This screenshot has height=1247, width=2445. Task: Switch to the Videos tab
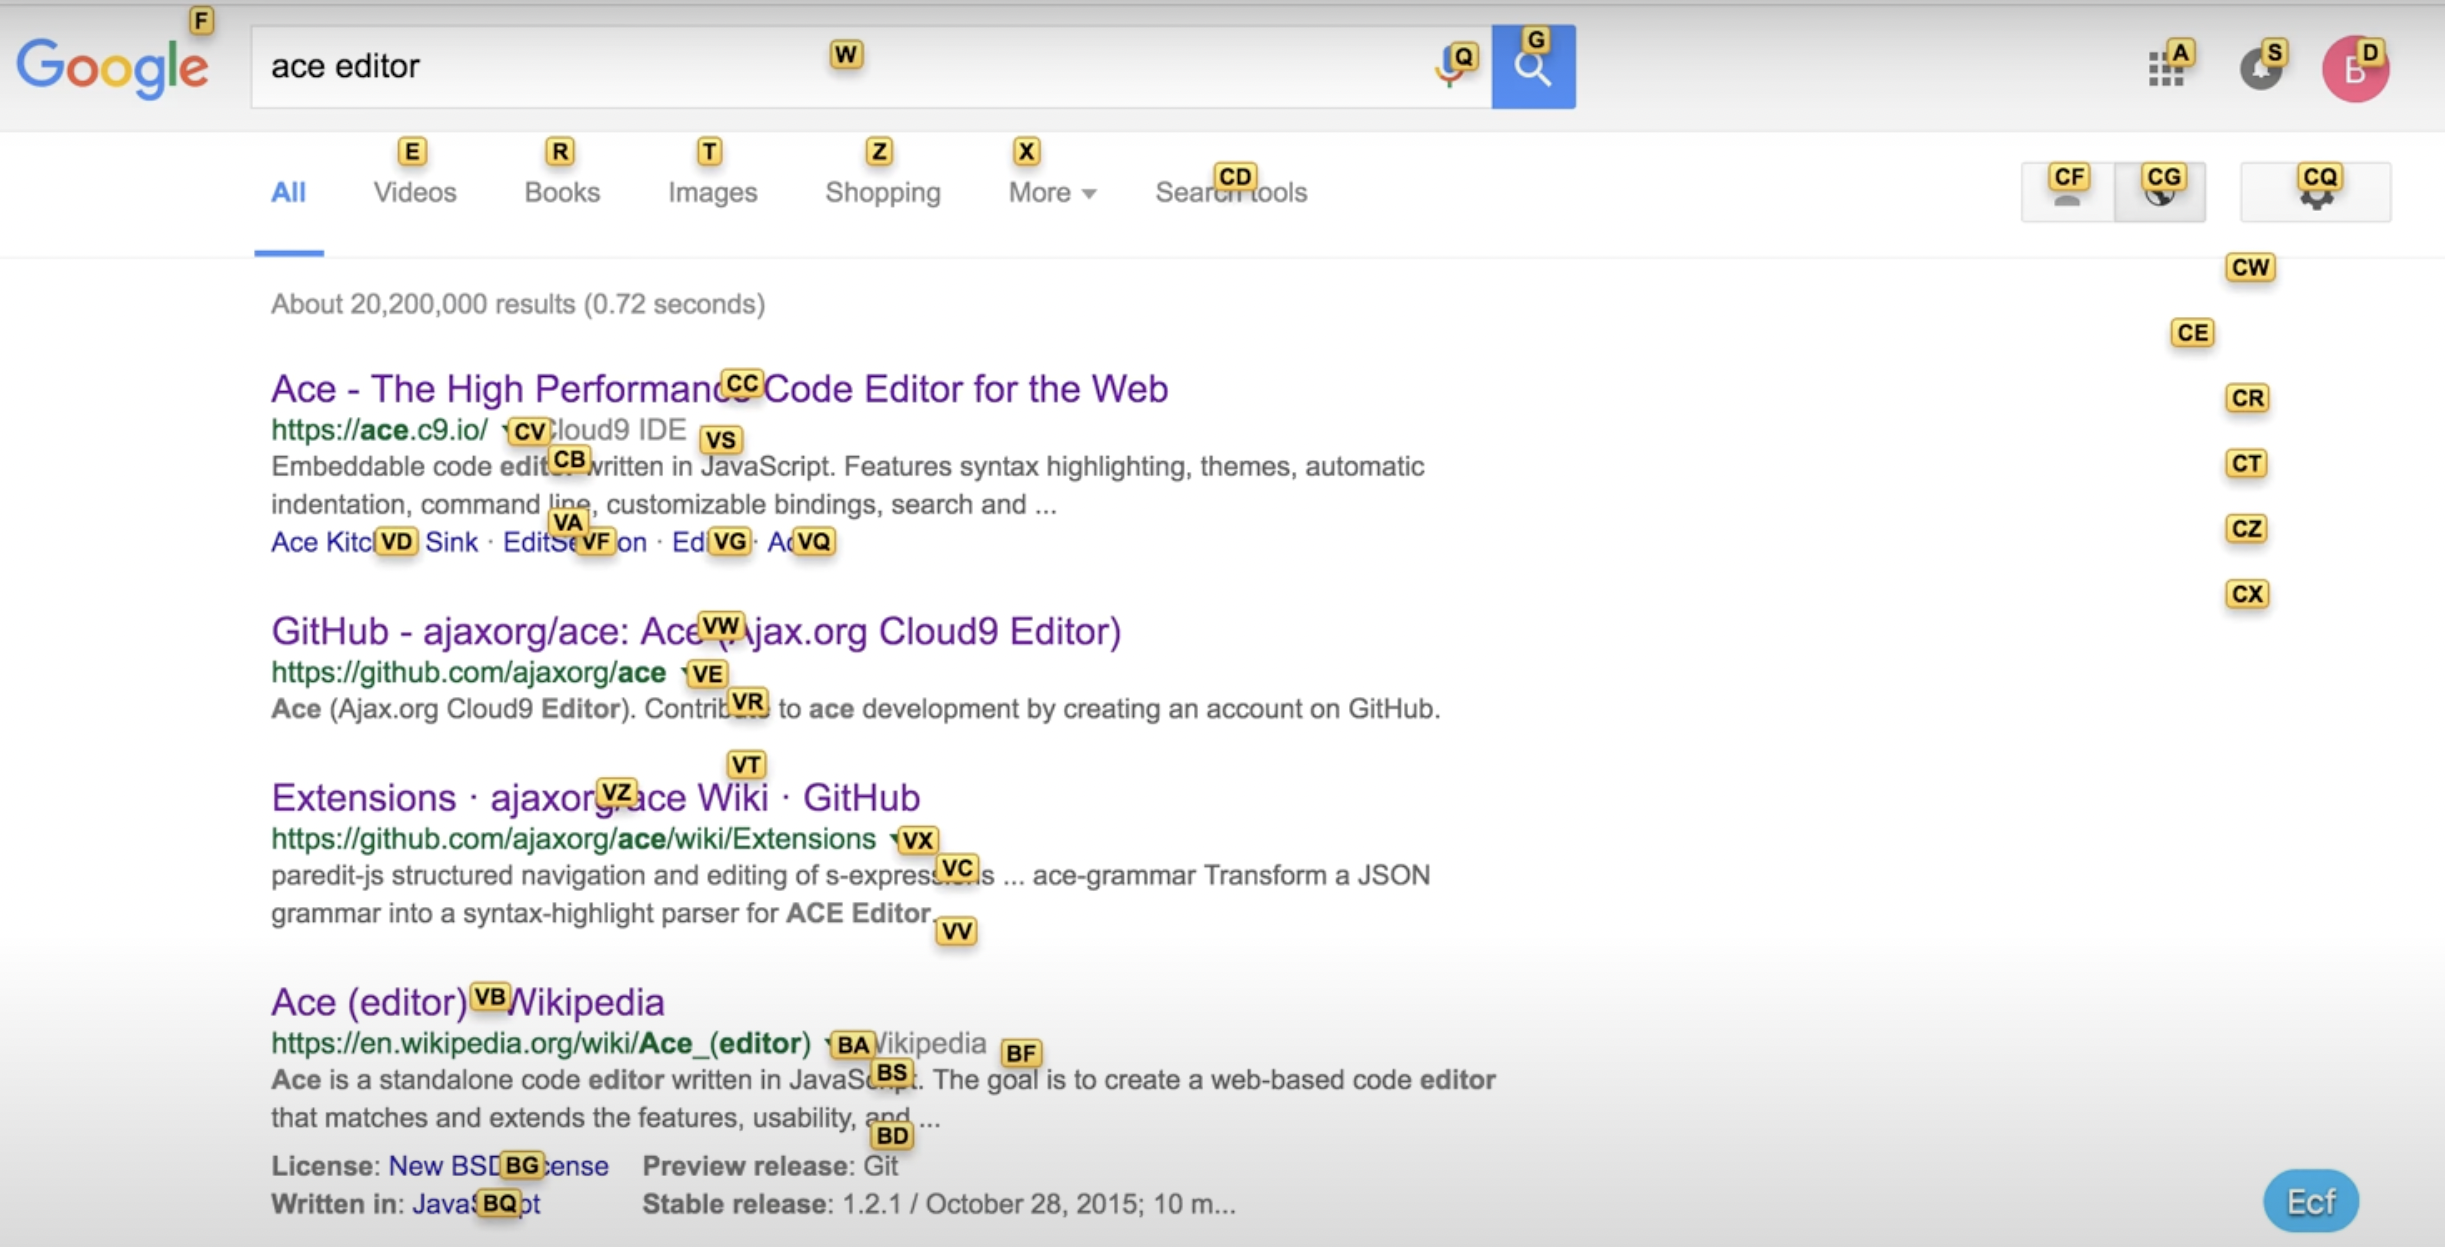click(x=415, y=192)
